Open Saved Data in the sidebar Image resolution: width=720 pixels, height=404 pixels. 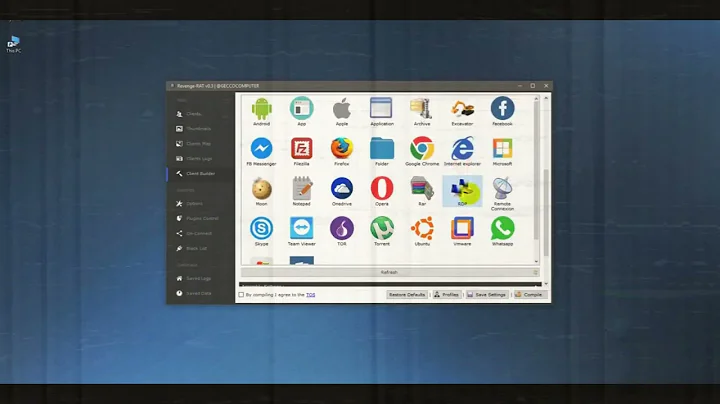[x=198, y=293]
